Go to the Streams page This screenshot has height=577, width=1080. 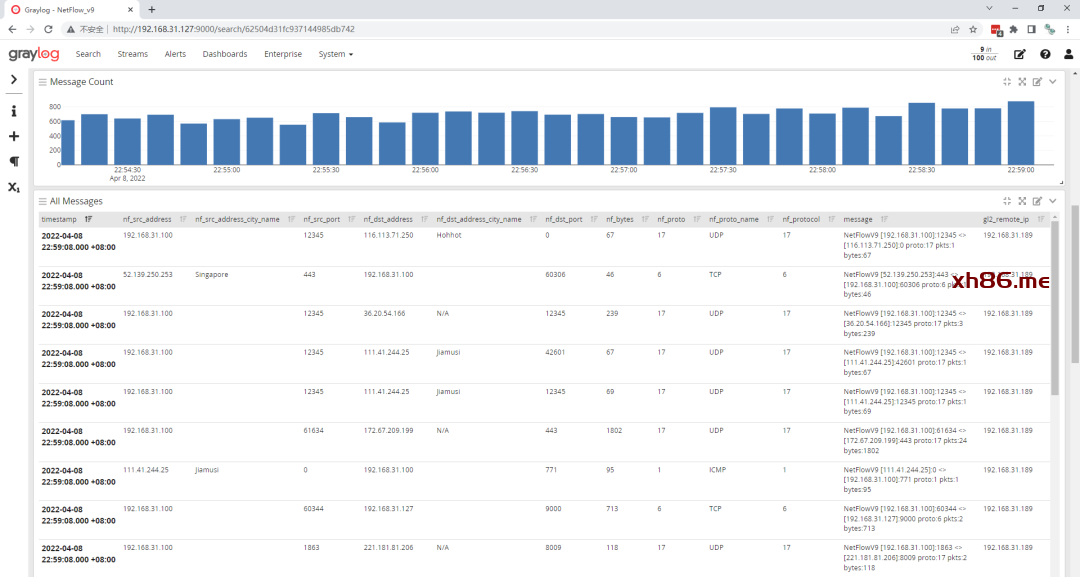[x=132, y=54]
